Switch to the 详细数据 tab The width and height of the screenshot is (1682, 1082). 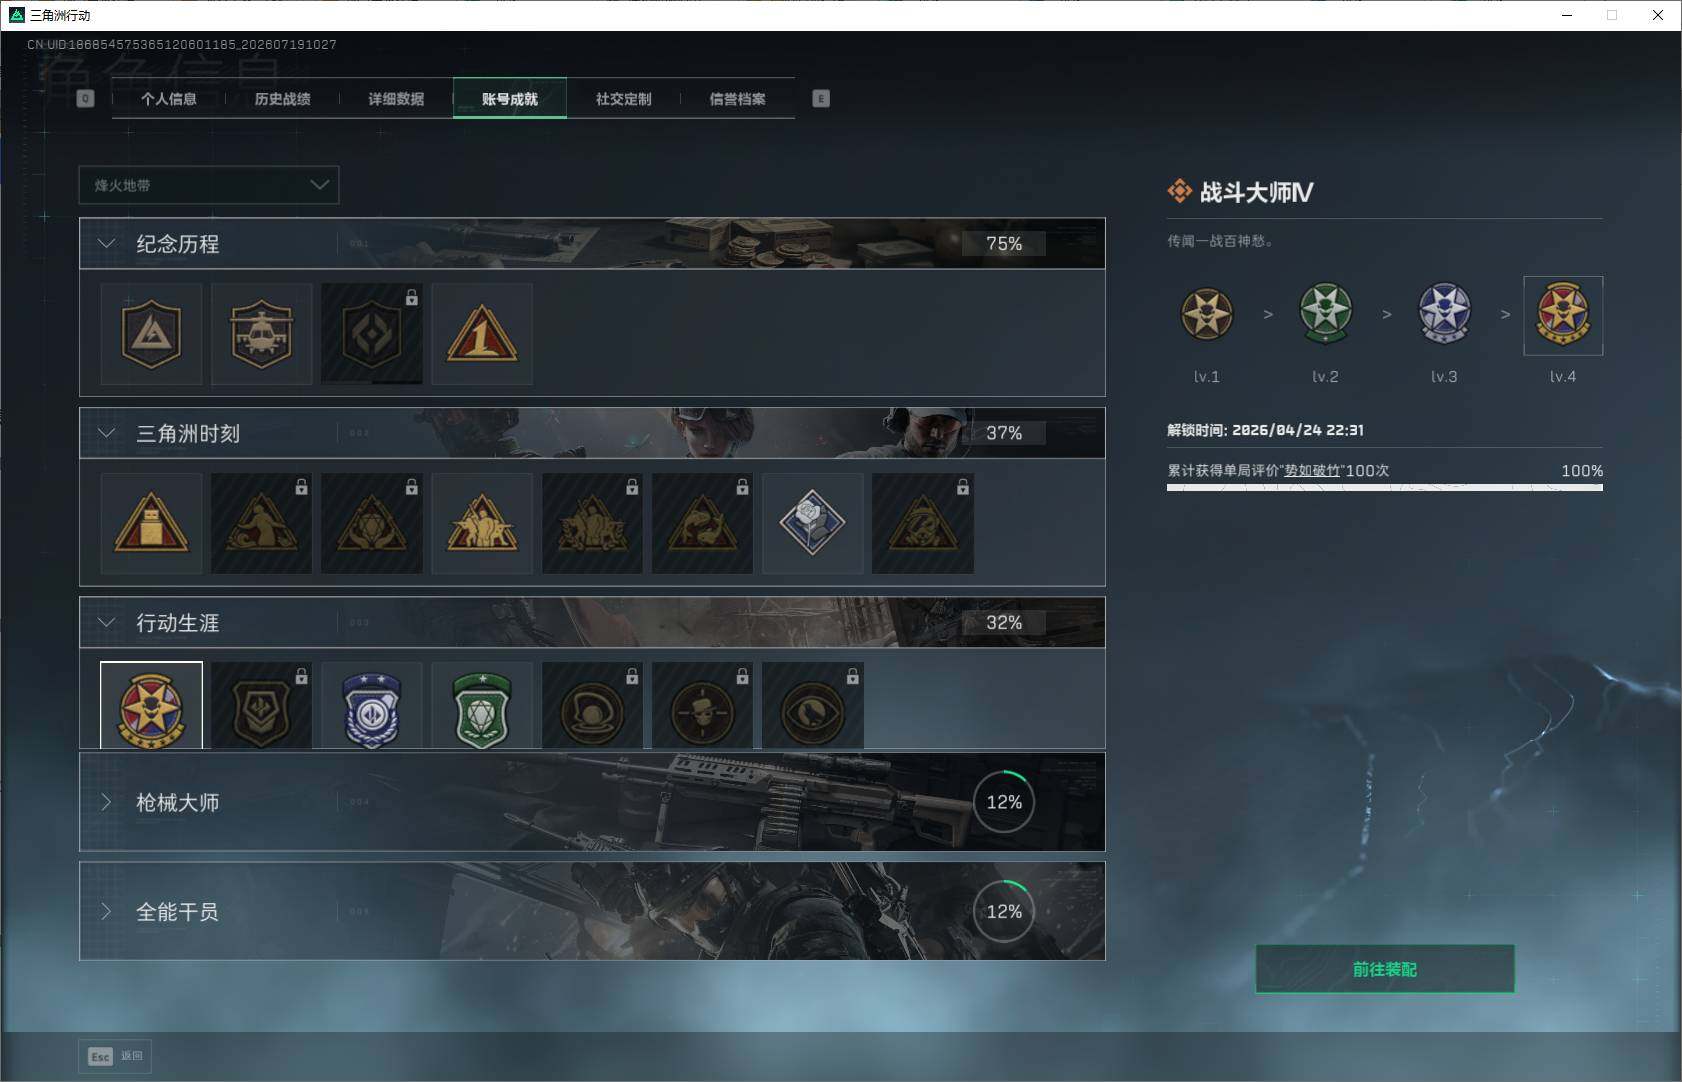396,98
